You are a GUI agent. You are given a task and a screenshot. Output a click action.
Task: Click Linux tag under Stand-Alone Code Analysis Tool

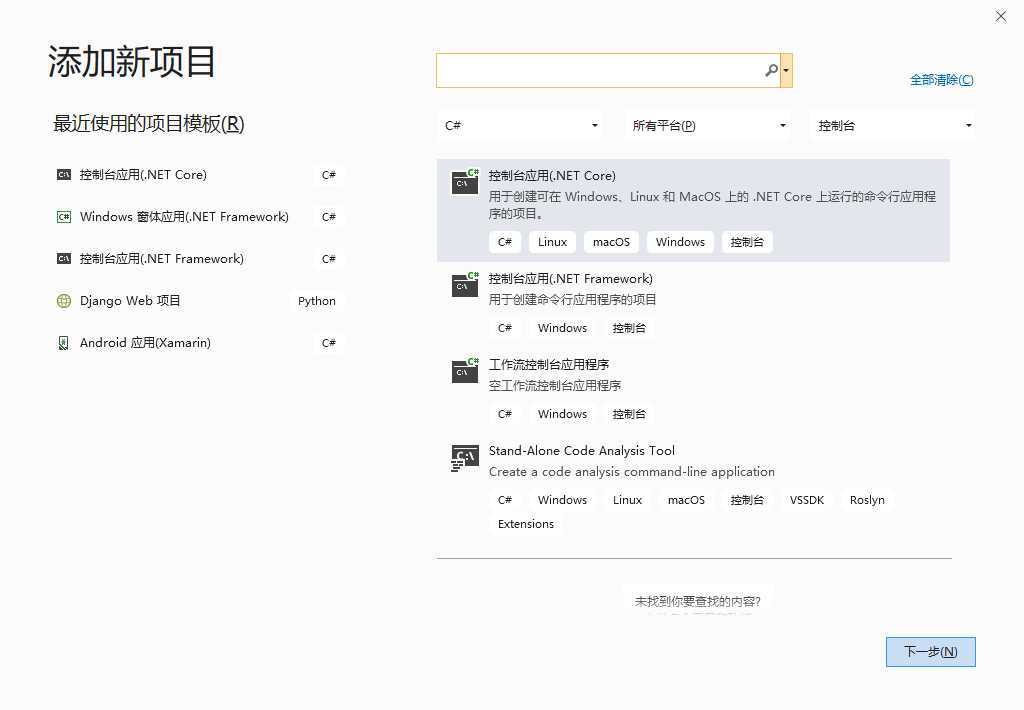pos(628,500)
